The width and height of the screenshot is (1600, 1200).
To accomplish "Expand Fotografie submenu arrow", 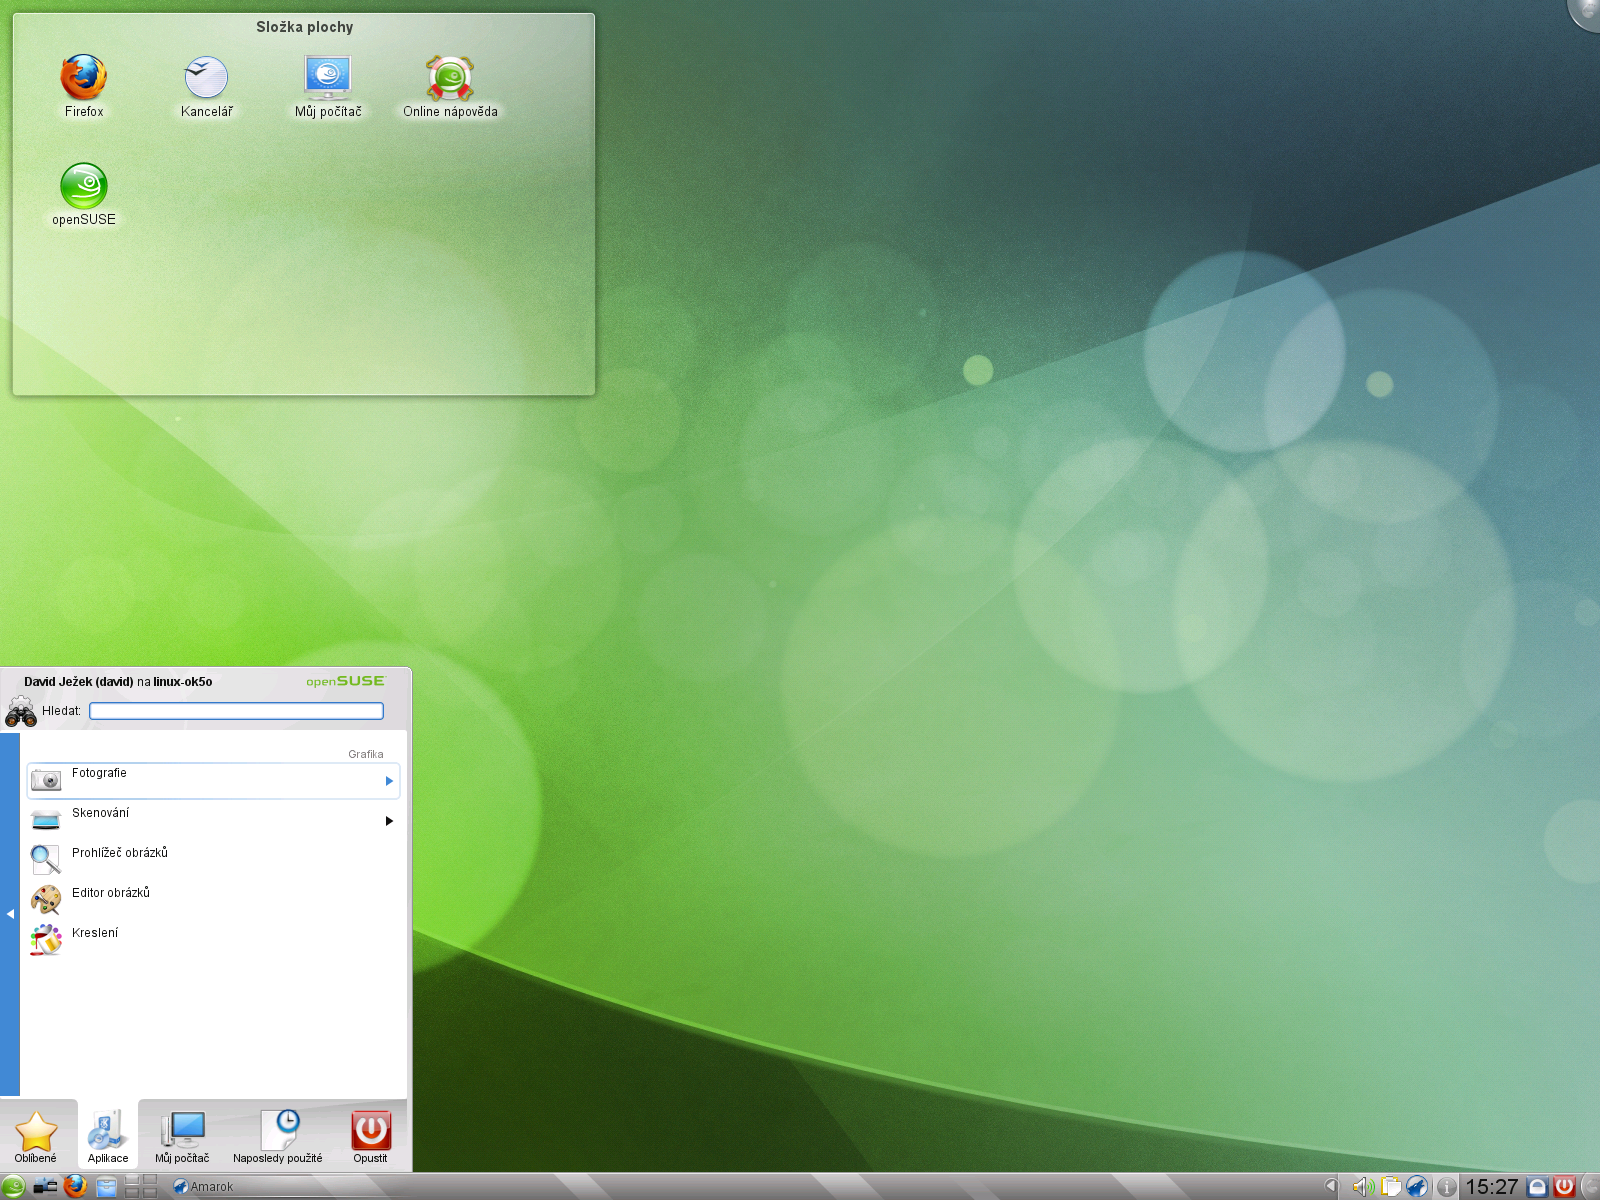I will pyautogui.click(x=389, y=781).
